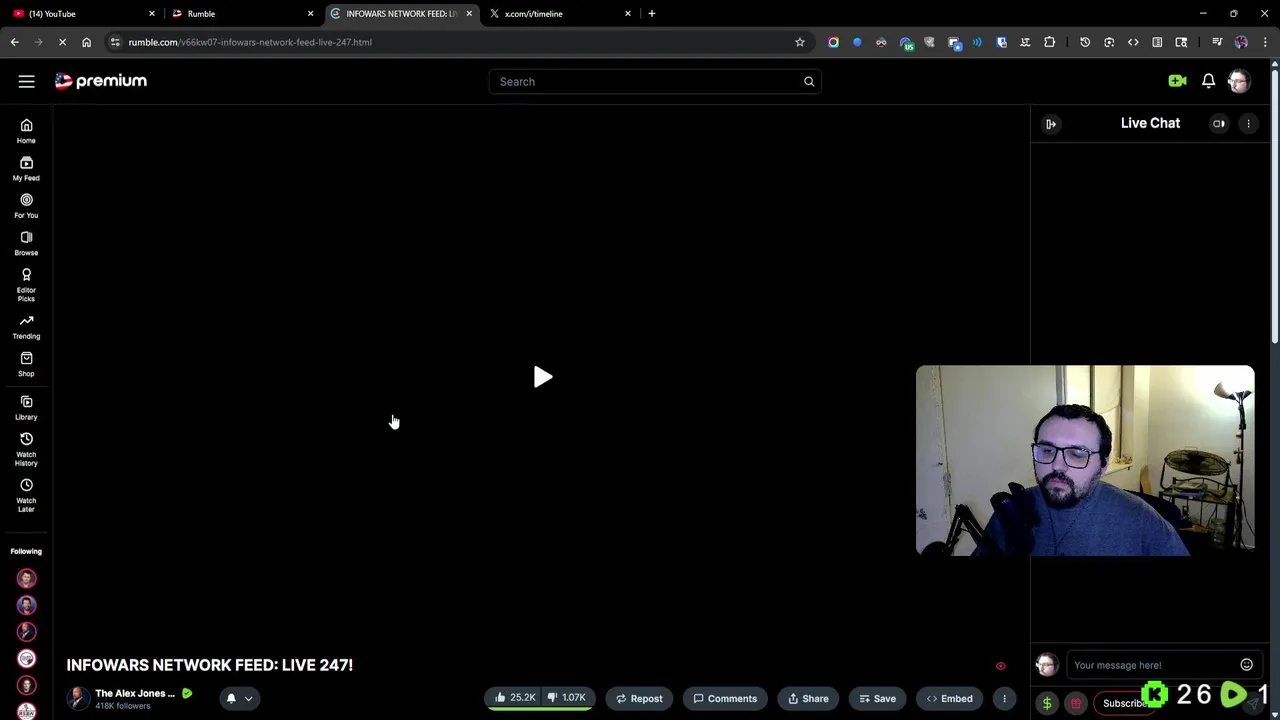Open more options beside Embed

(x=1004, y=698)
